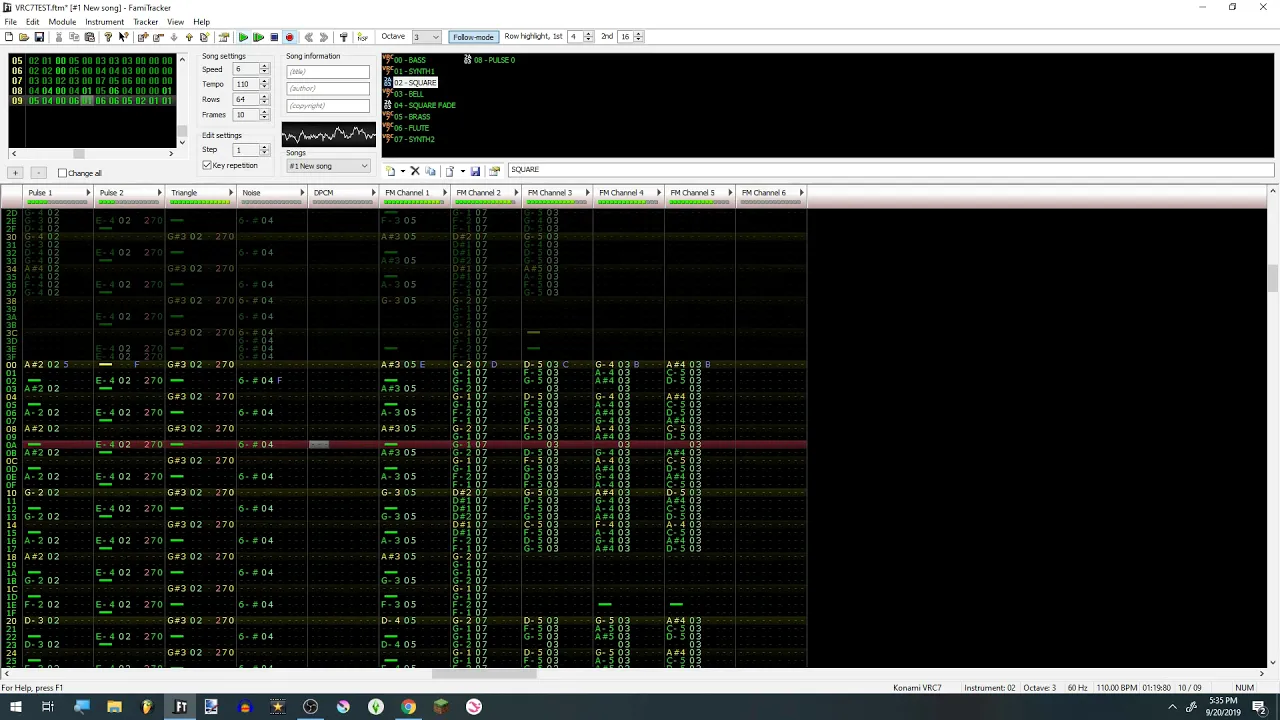Clone the selected instrument
This screenshot has width=1280, height=720.
[x=430, y=171]
